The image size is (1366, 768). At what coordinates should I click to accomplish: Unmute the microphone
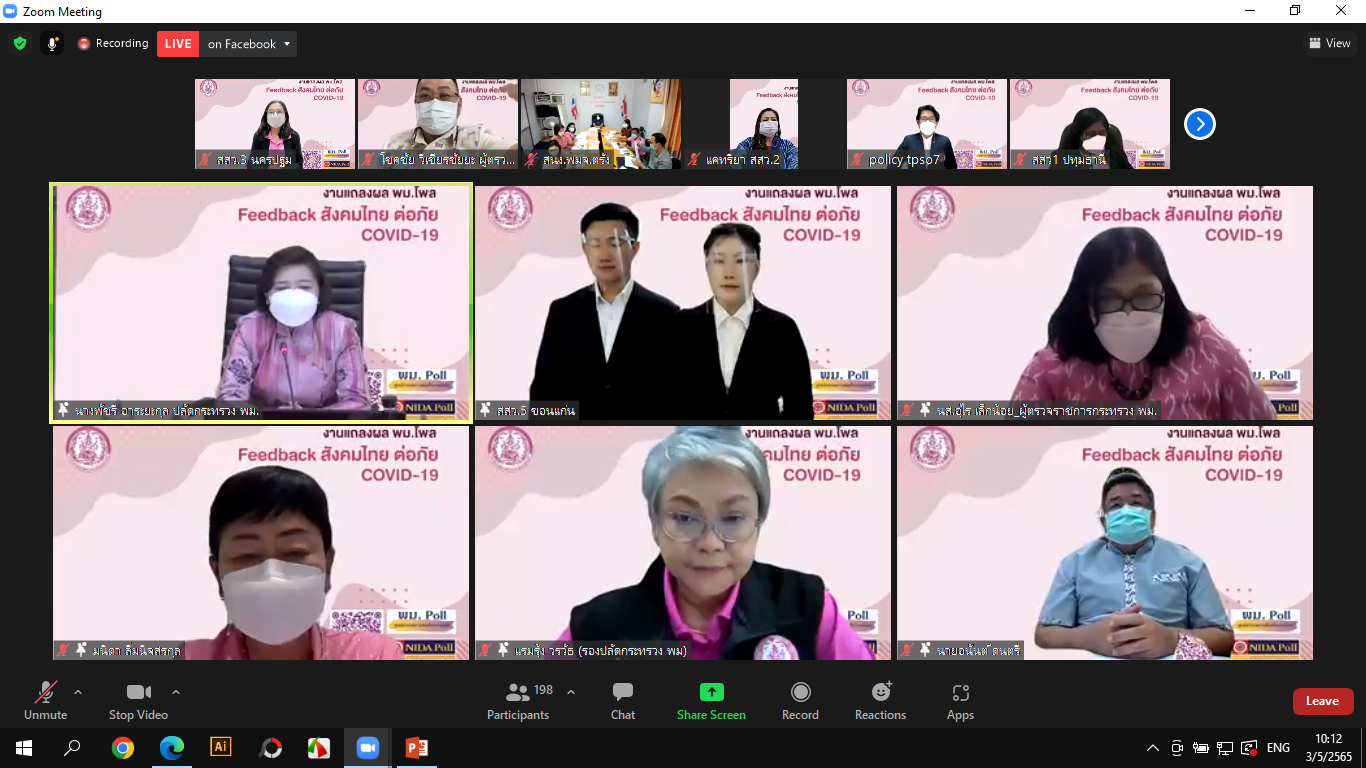[45, 700]
